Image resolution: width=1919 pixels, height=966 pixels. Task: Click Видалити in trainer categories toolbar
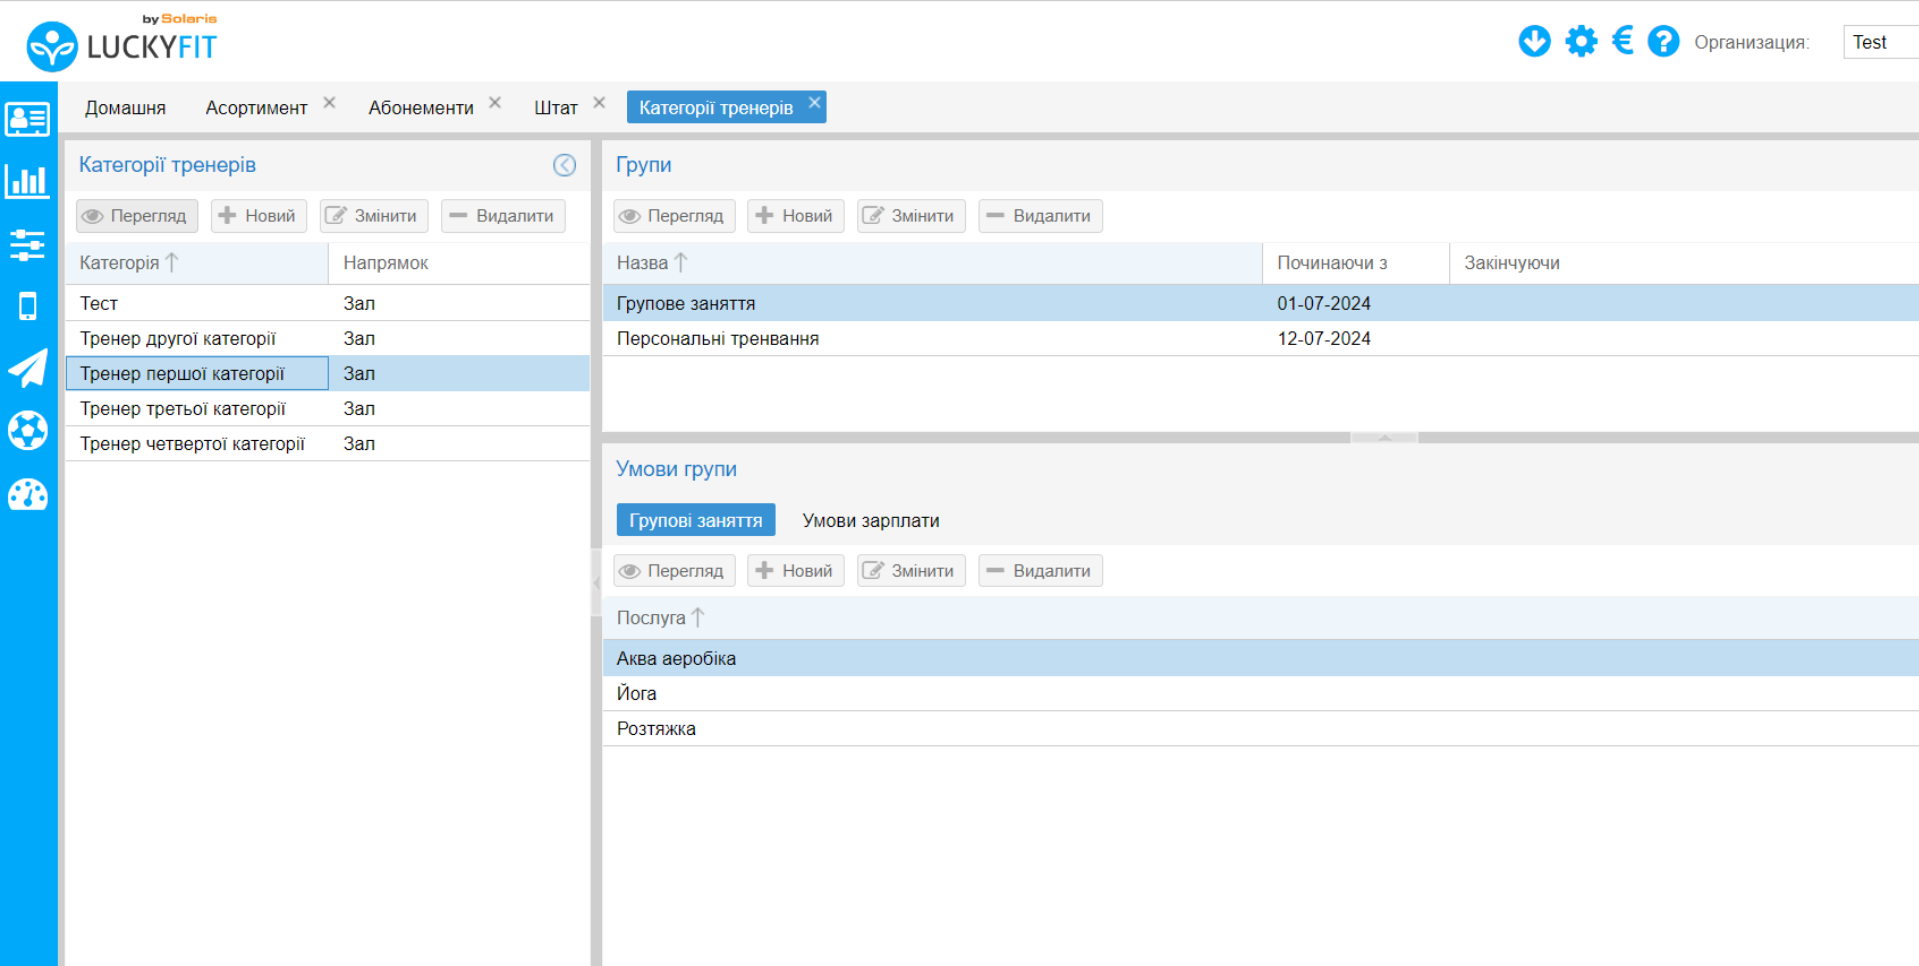point(503,216)
